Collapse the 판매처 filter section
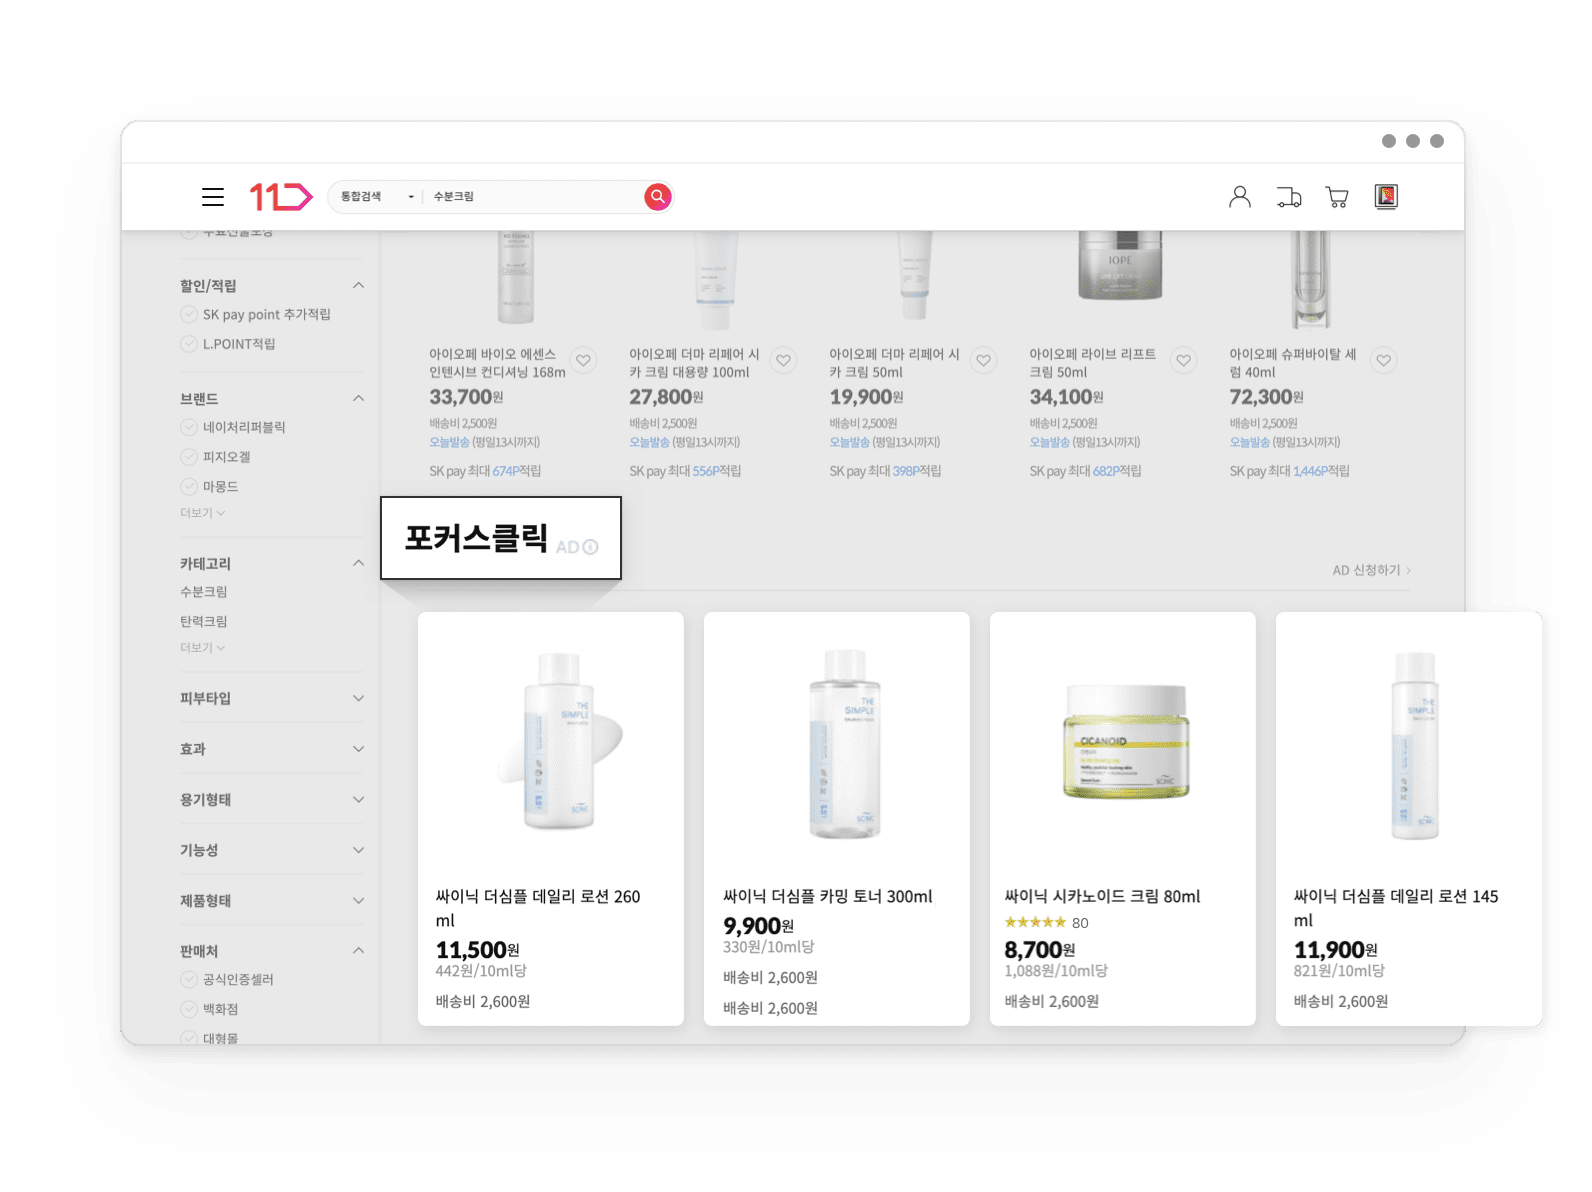Image resolution: width=1592 pixels, height=1192 pixels. pyautogui.click(x=358, y=951)
